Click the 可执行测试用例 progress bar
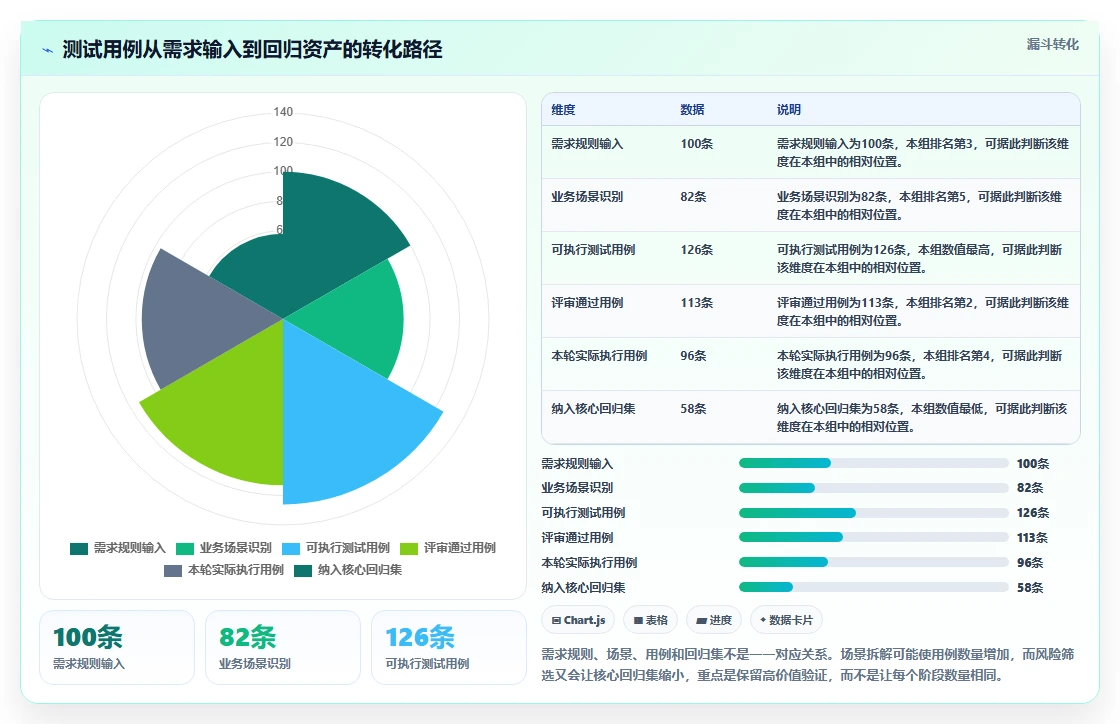The image size is (1120, 724). (874, 513)
